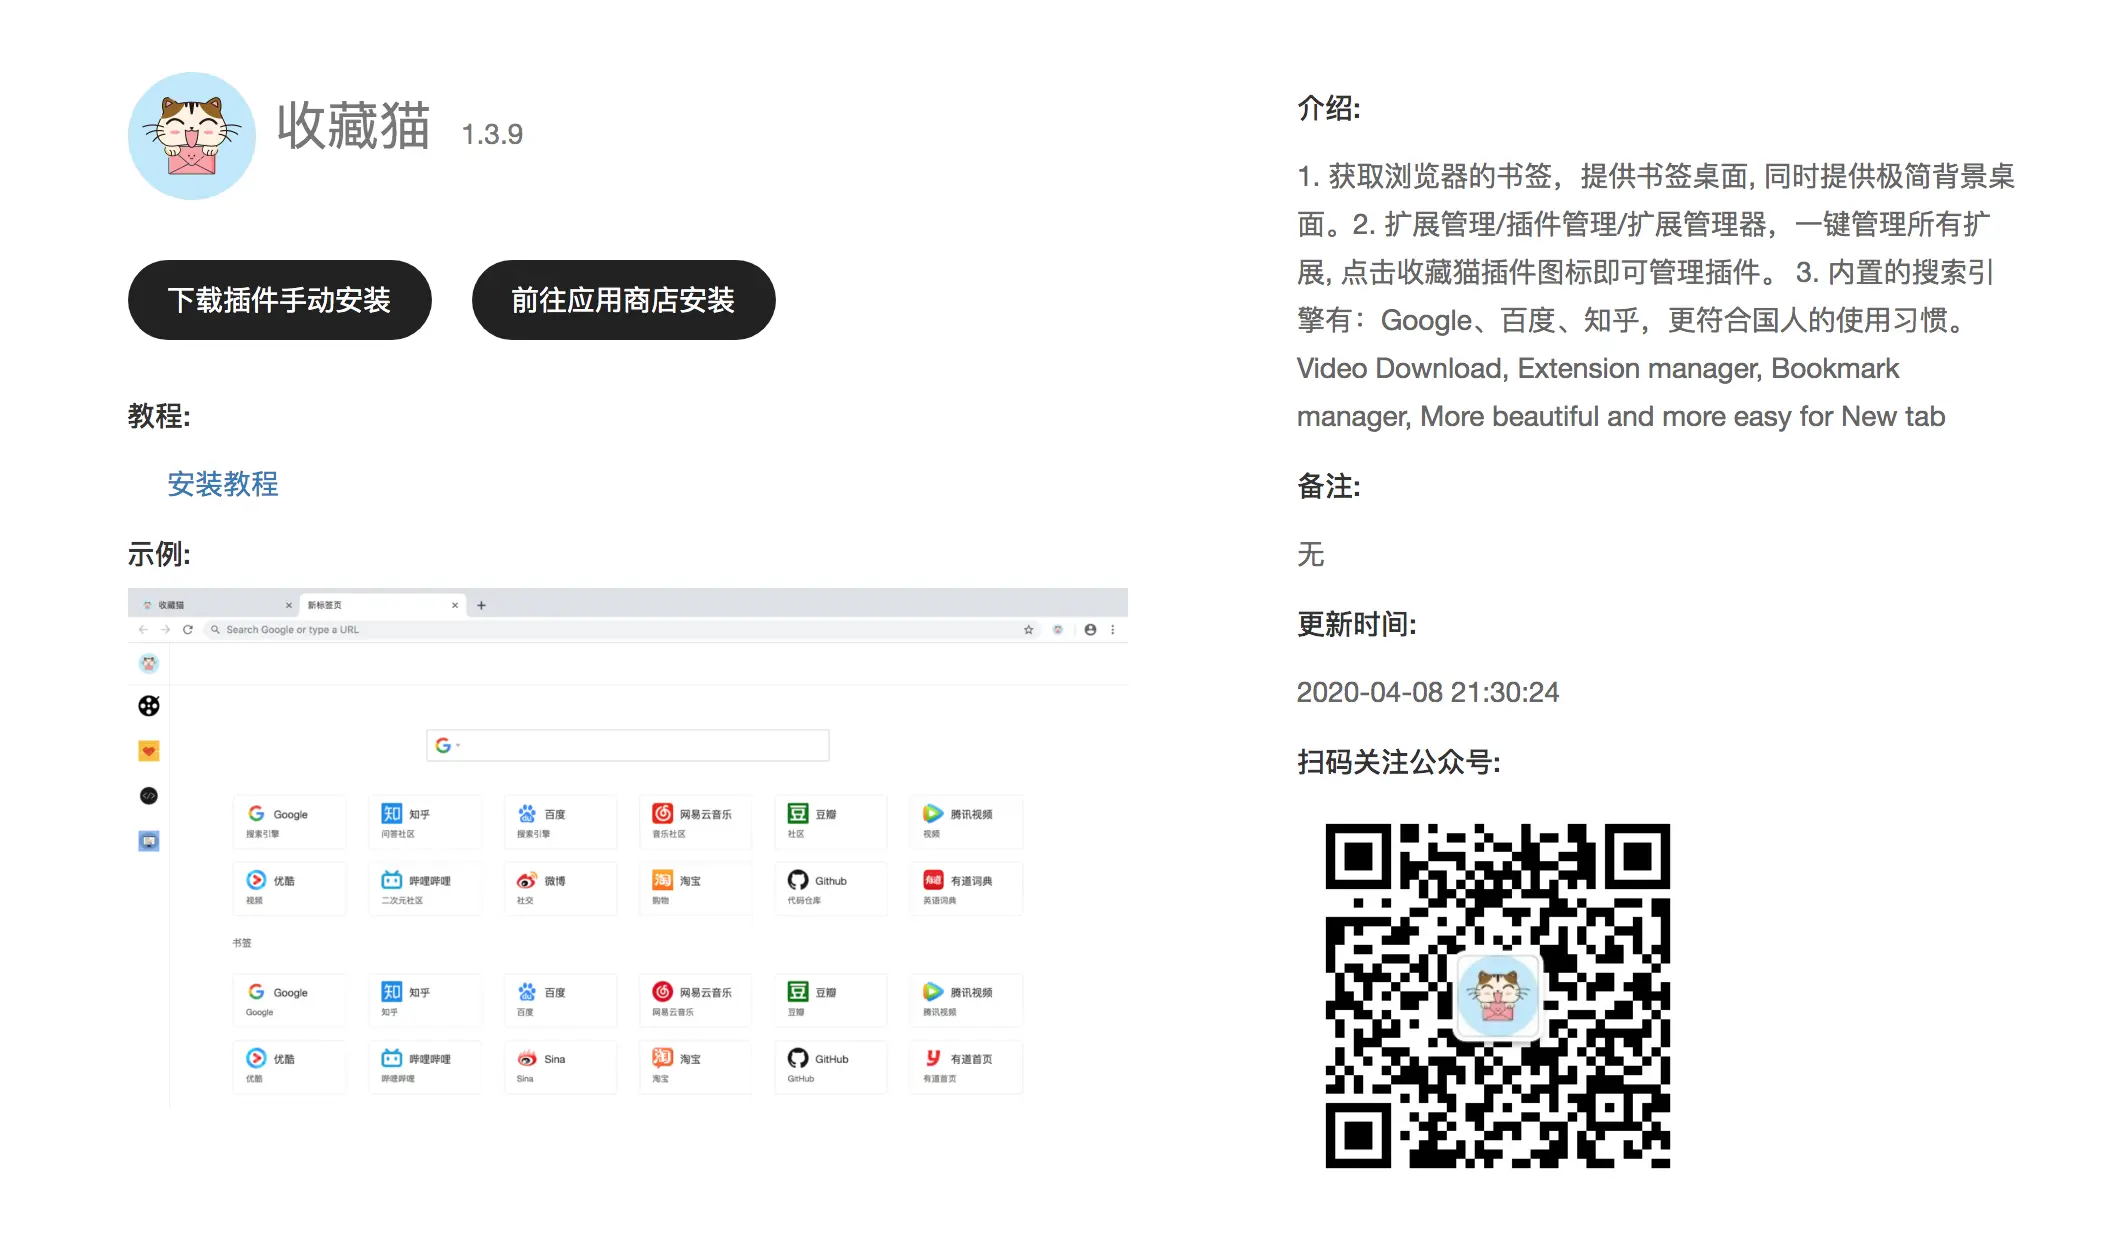Click the WeChat QR code image
Screen dimensions: 2124x1260
coord(1497,995)
